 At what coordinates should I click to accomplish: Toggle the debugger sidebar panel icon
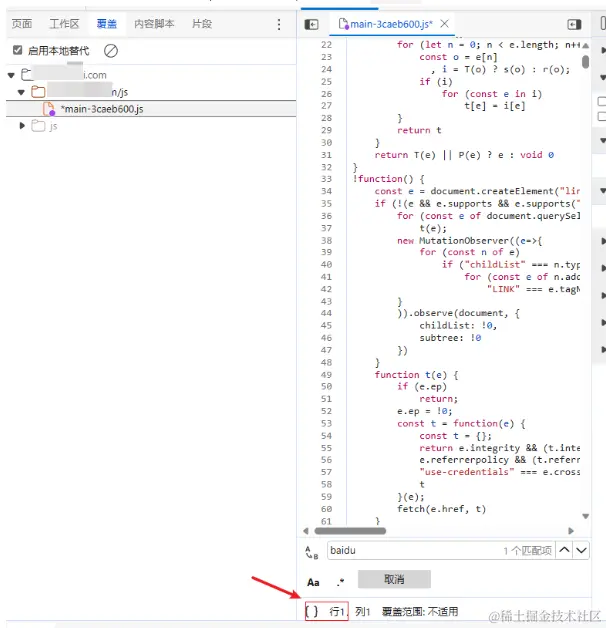point(574,24)
